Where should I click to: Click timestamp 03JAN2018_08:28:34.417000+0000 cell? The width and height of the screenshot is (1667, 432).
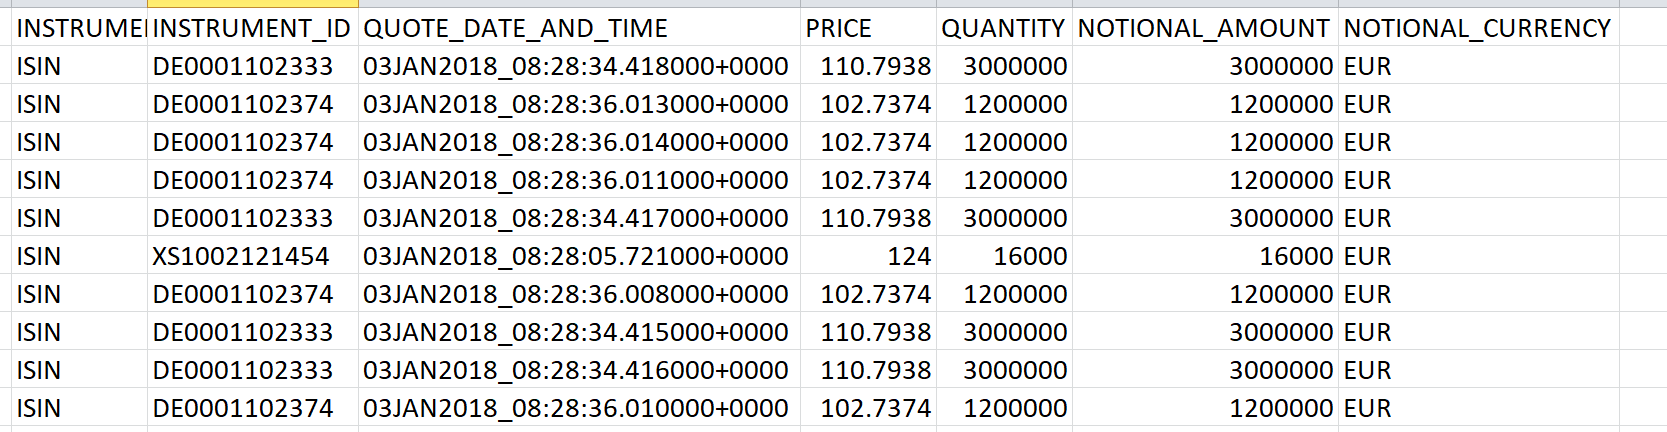pos(579,218)
